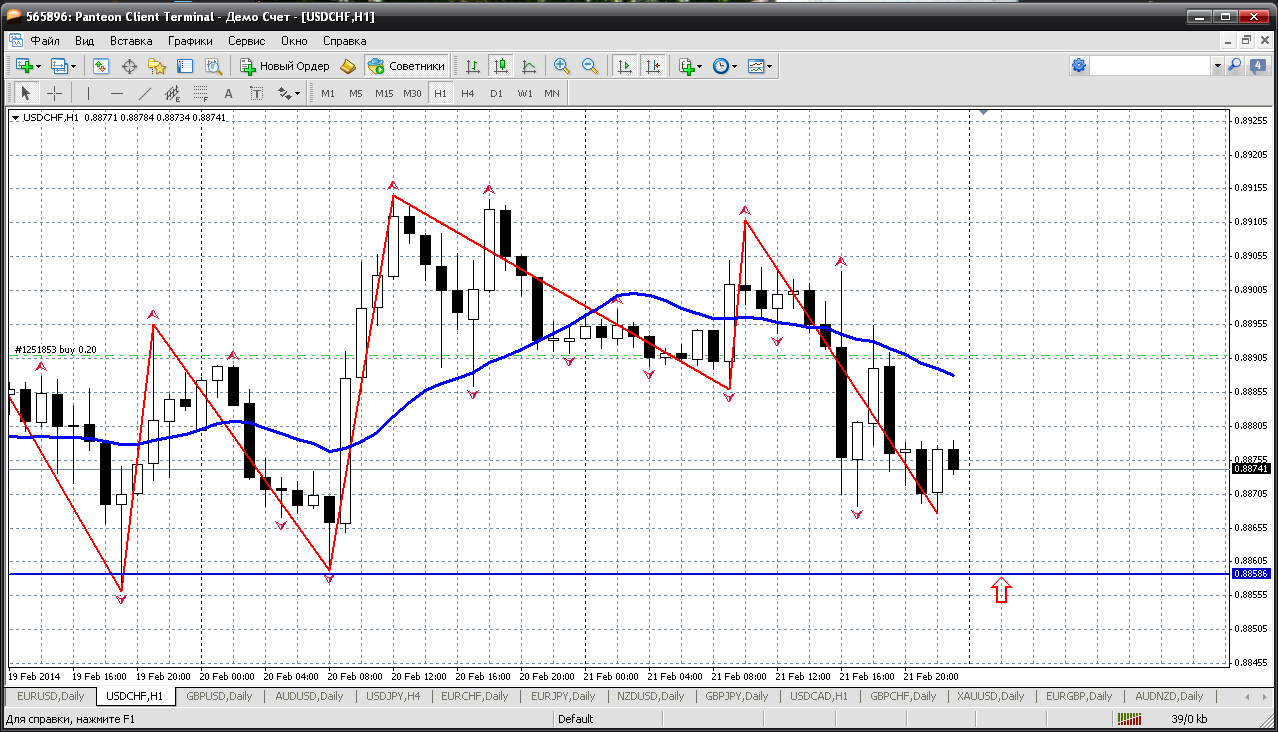Select the equidistant channel tool
The width and height of the screenshot is (1278, 732).
pos(172,93)
